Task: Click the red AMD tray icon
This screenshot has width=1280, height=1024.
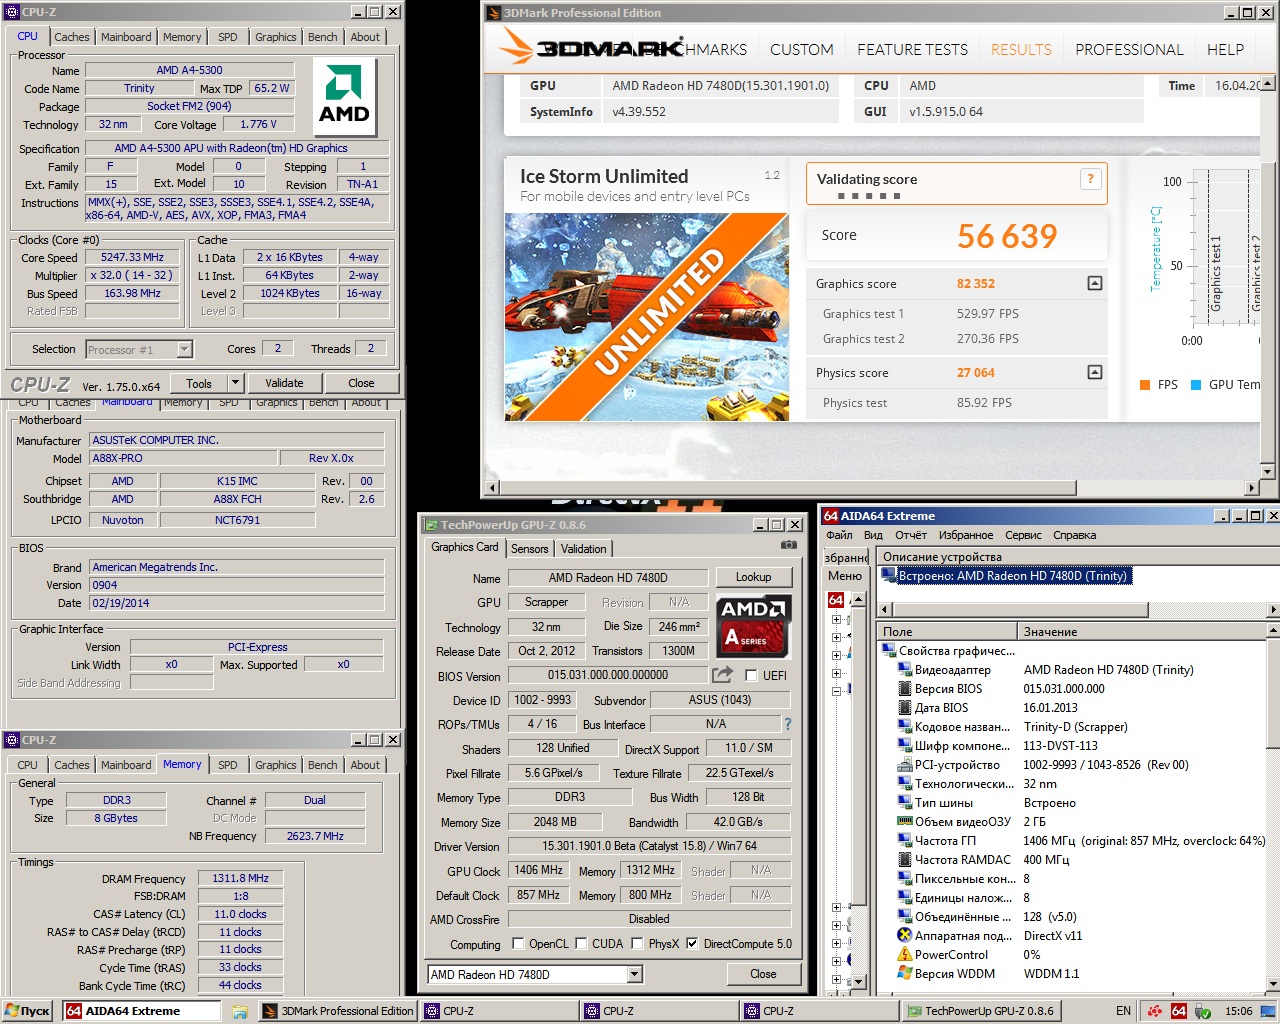Action: (x=1155, y=1011)
